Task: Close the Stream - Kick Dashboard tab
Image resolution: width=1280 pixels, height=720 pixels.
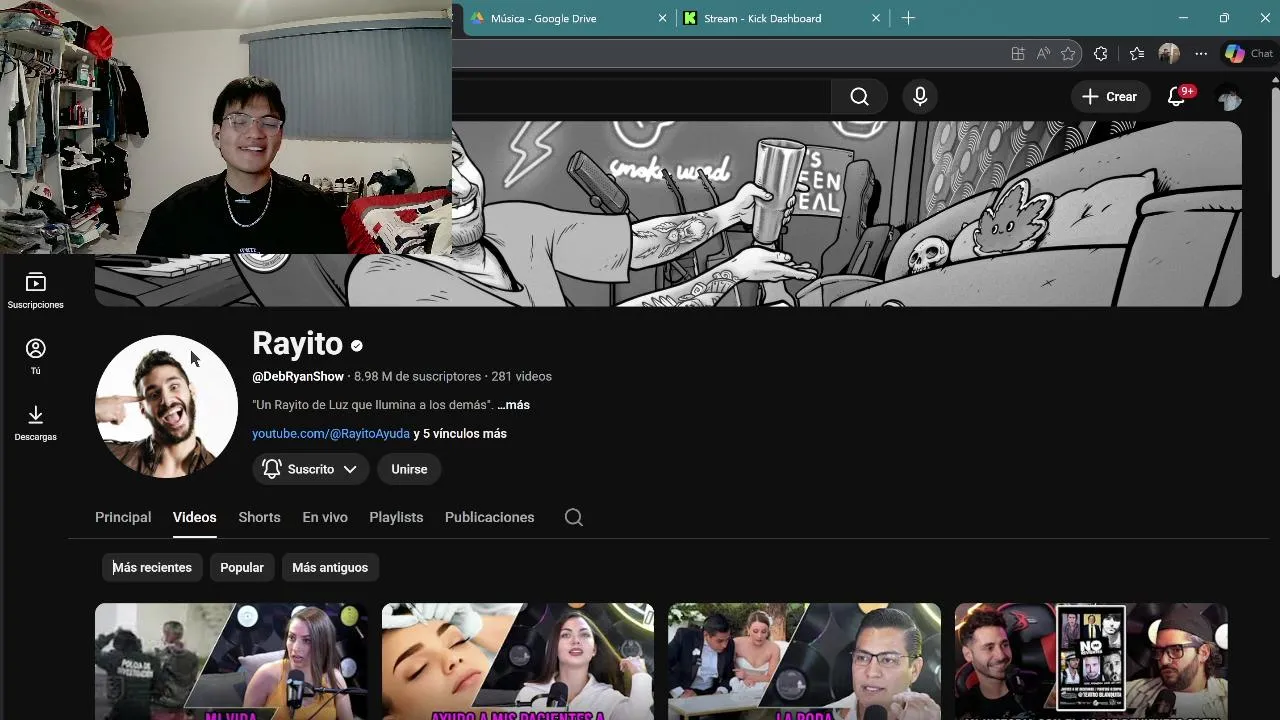Action: point(876,18)
